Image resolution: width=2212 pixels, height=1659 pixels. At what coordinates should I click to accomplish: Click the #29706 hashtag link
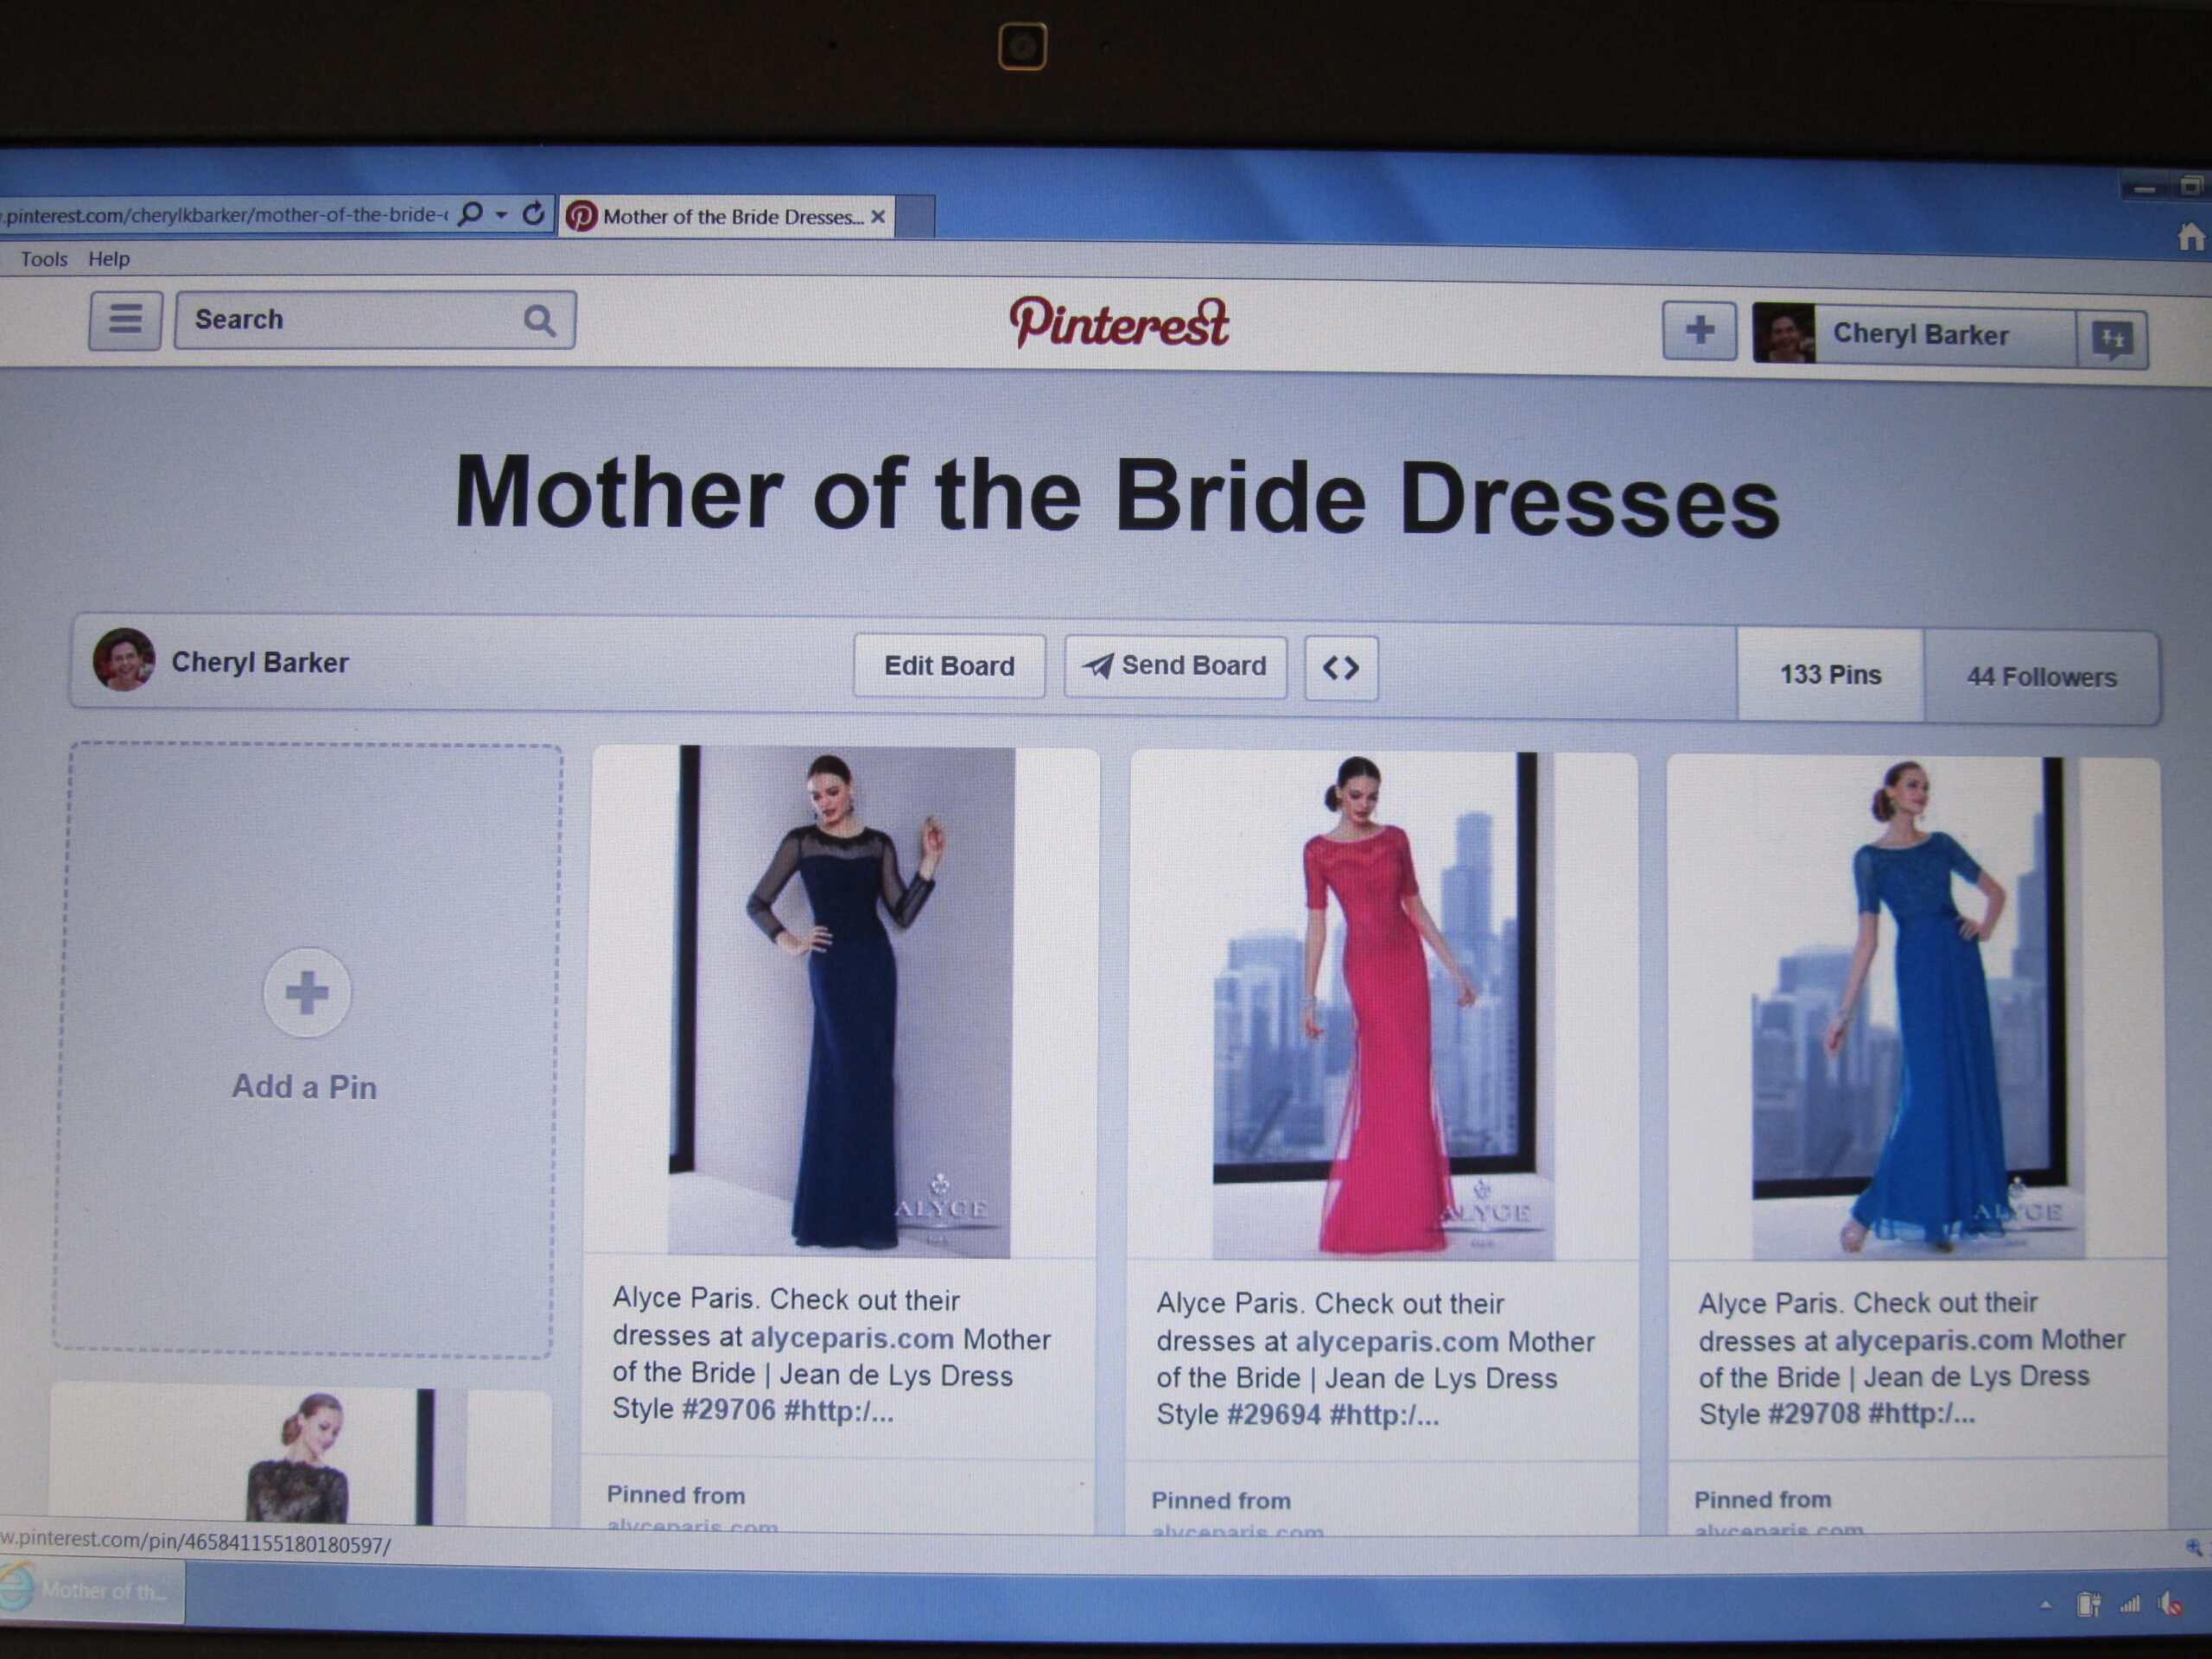pos(729,1410)
